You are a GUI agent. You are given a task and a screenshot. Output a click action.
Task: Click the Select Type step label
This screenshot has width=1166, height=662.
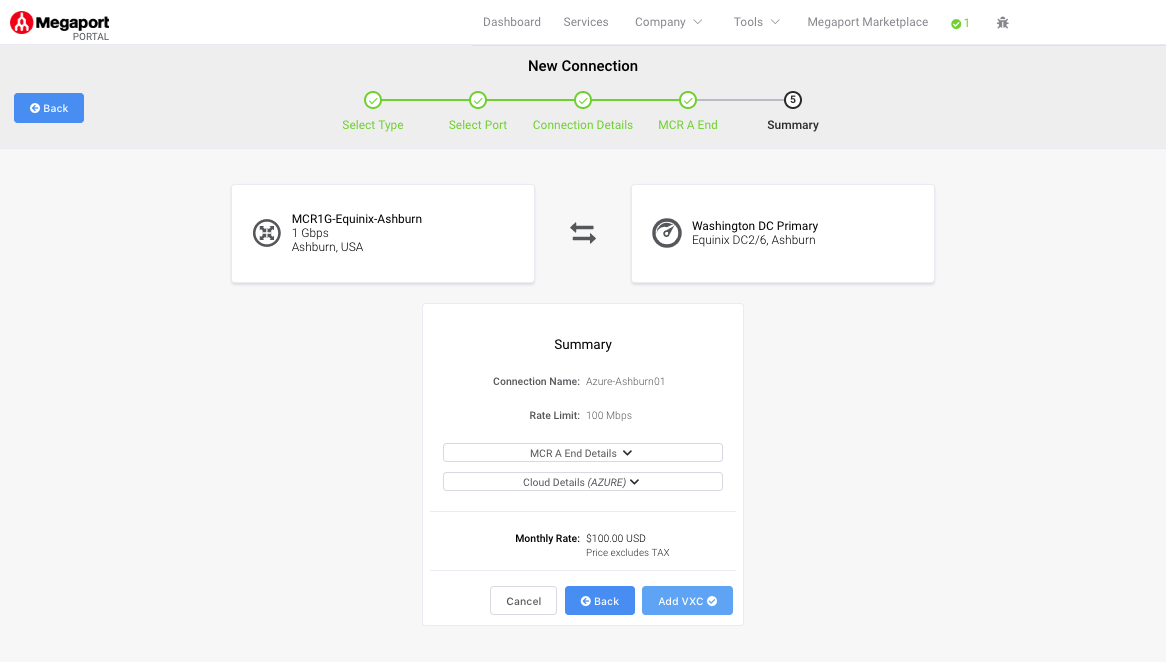pyautogui.click(x=373, y=125)
